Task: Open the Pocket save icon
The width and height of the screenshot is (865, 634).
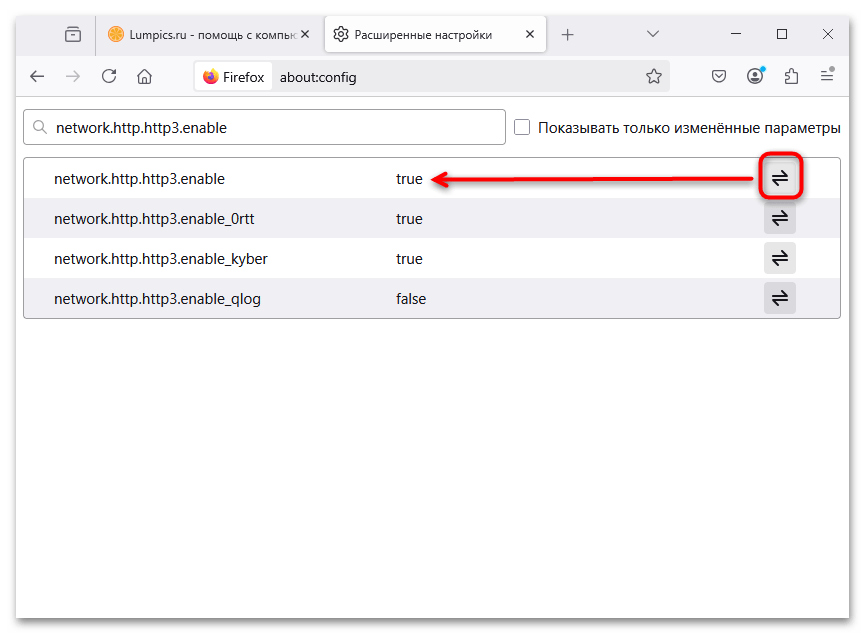Action: click(x=719, y=76)
